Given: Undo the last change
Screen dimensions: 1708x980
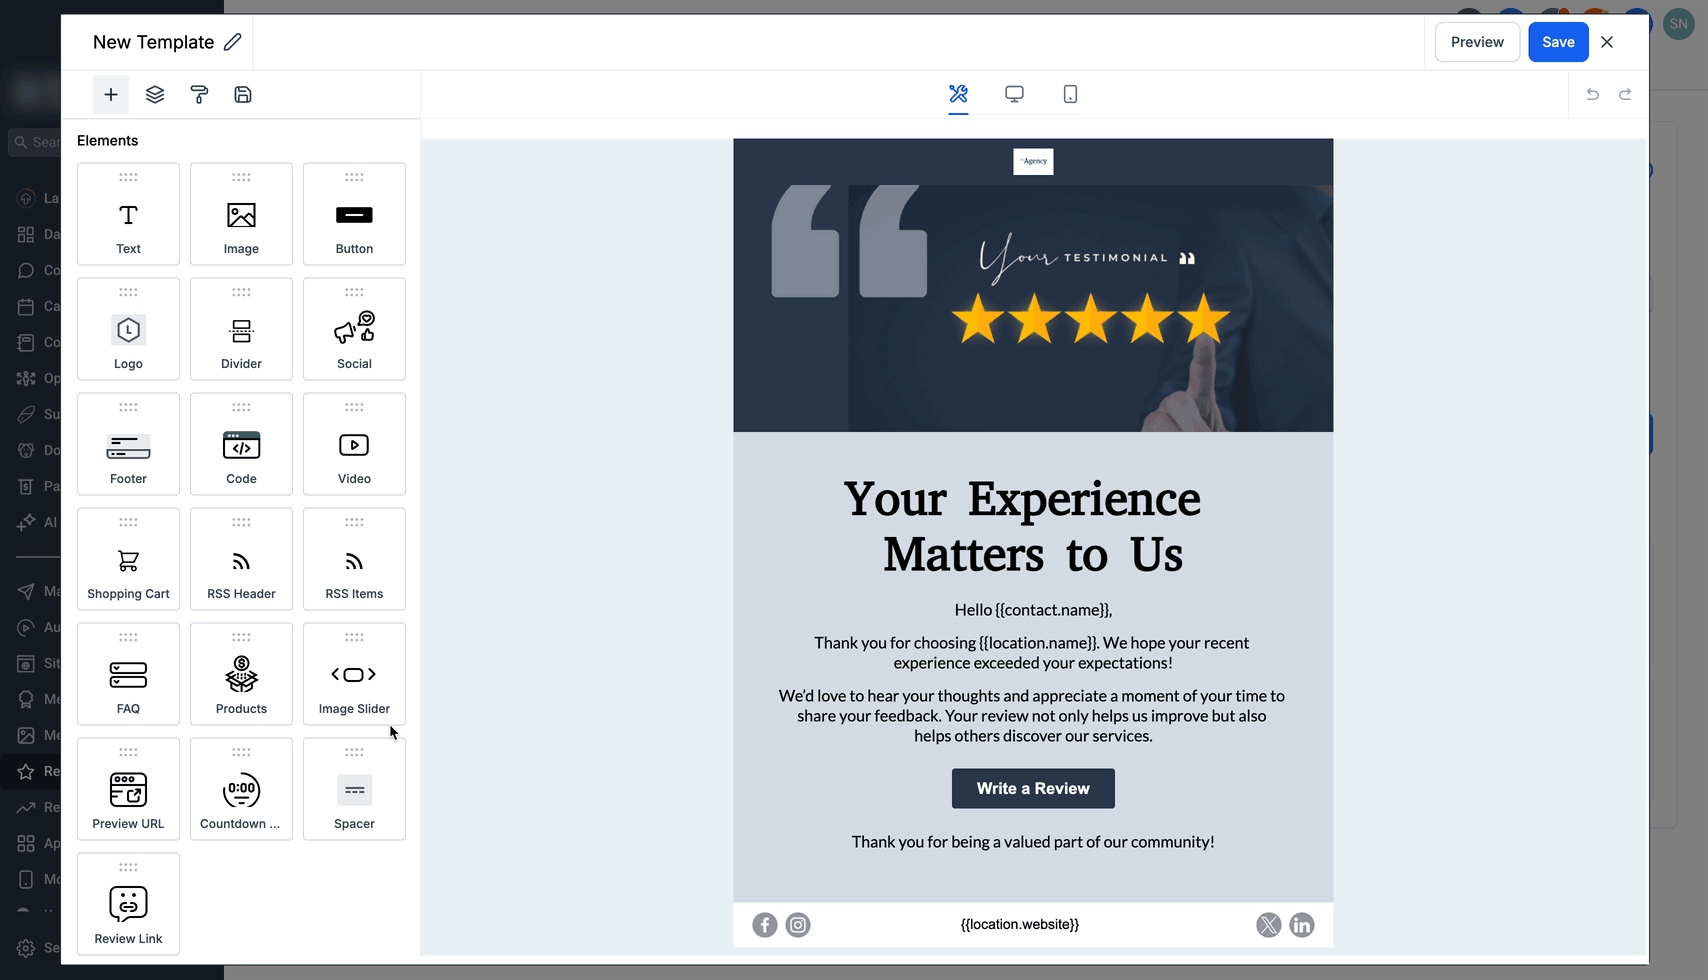Looking at the screenshot, I should (x=1593, y=94).
